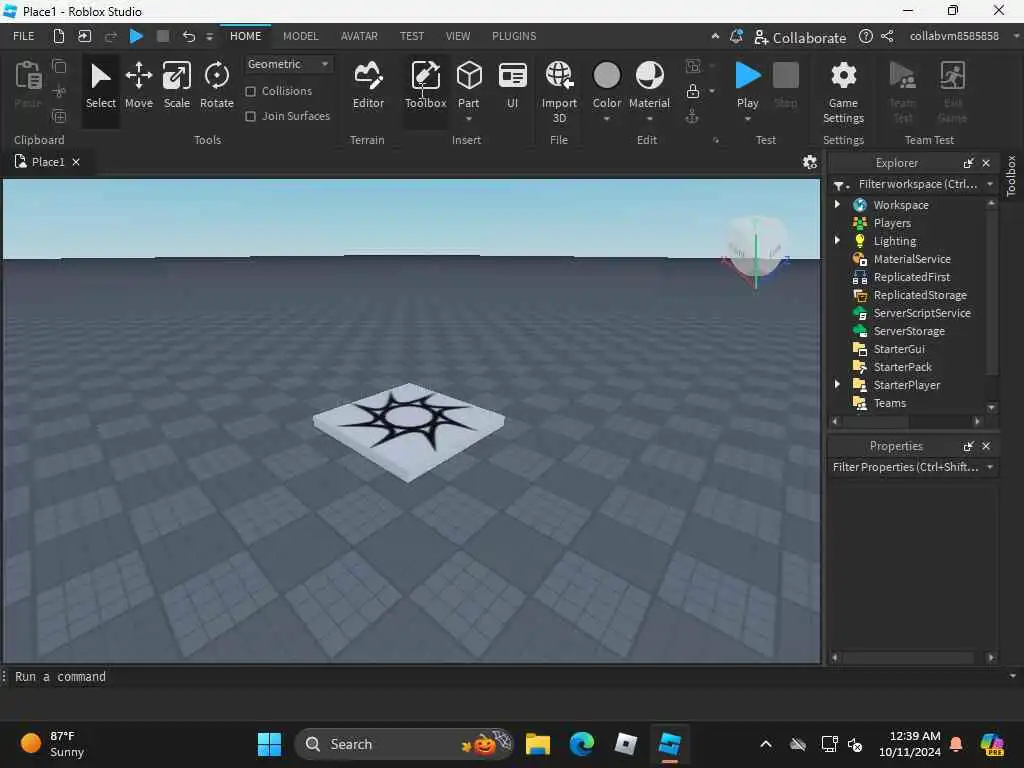Open the Part dropdown arrow
This screenshot has width=1024, height=768.
[x=468, y=120]
